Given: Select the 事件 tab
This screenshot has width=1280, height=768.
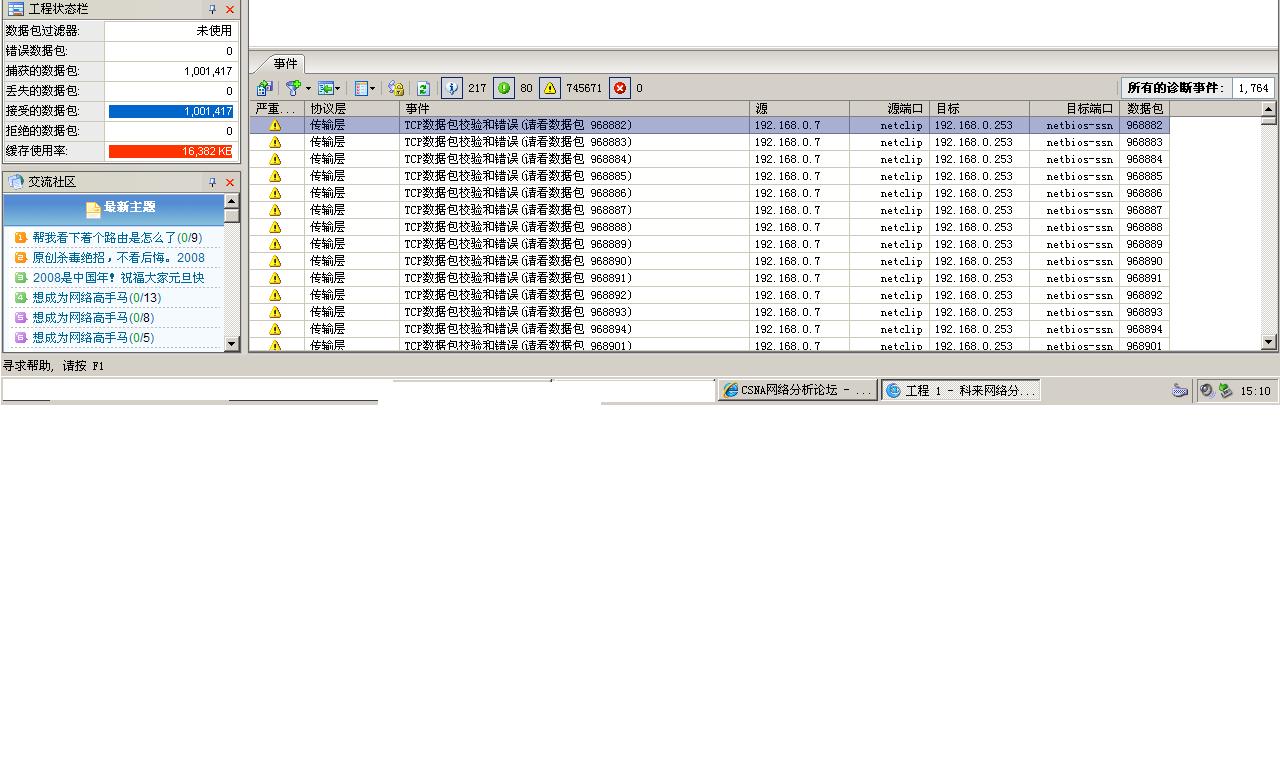Looking at the screenshot, I should point(285,64).
